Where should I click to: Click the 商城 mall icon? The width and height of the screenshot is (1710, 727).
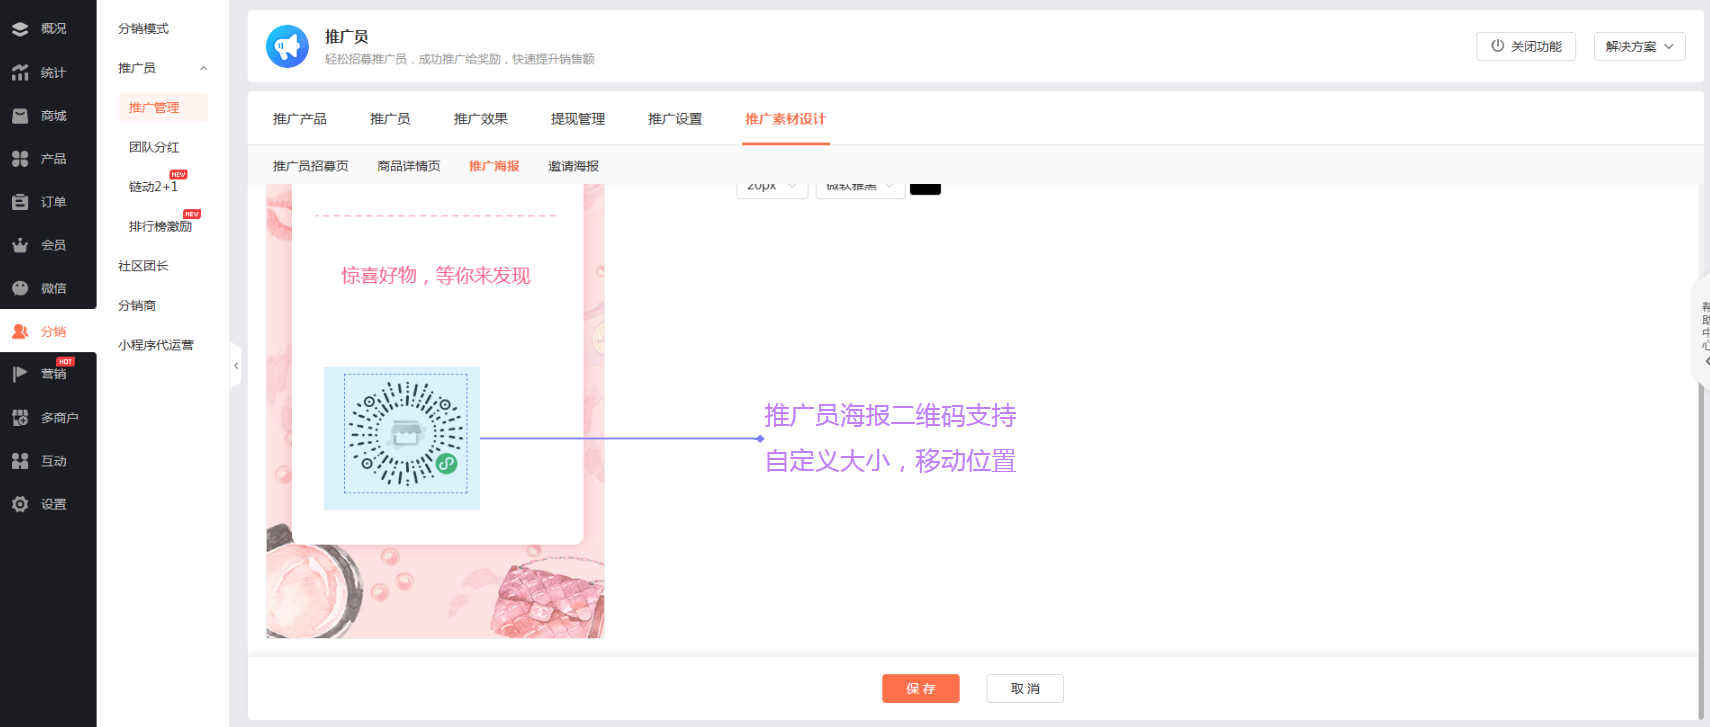coord(20,116)
